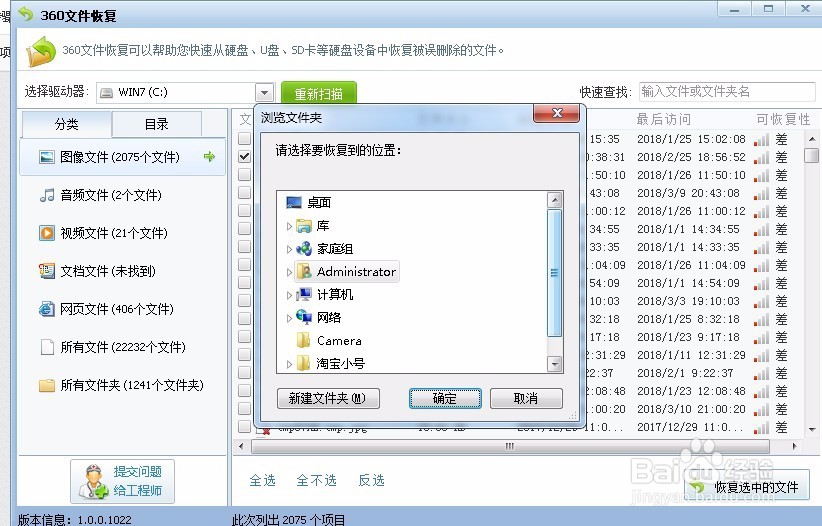Screen dimensions: 822x526
Task: Click recoverability signal icon for 2018/1/25 15:02:08 row
Action: [x=761, y=139]
